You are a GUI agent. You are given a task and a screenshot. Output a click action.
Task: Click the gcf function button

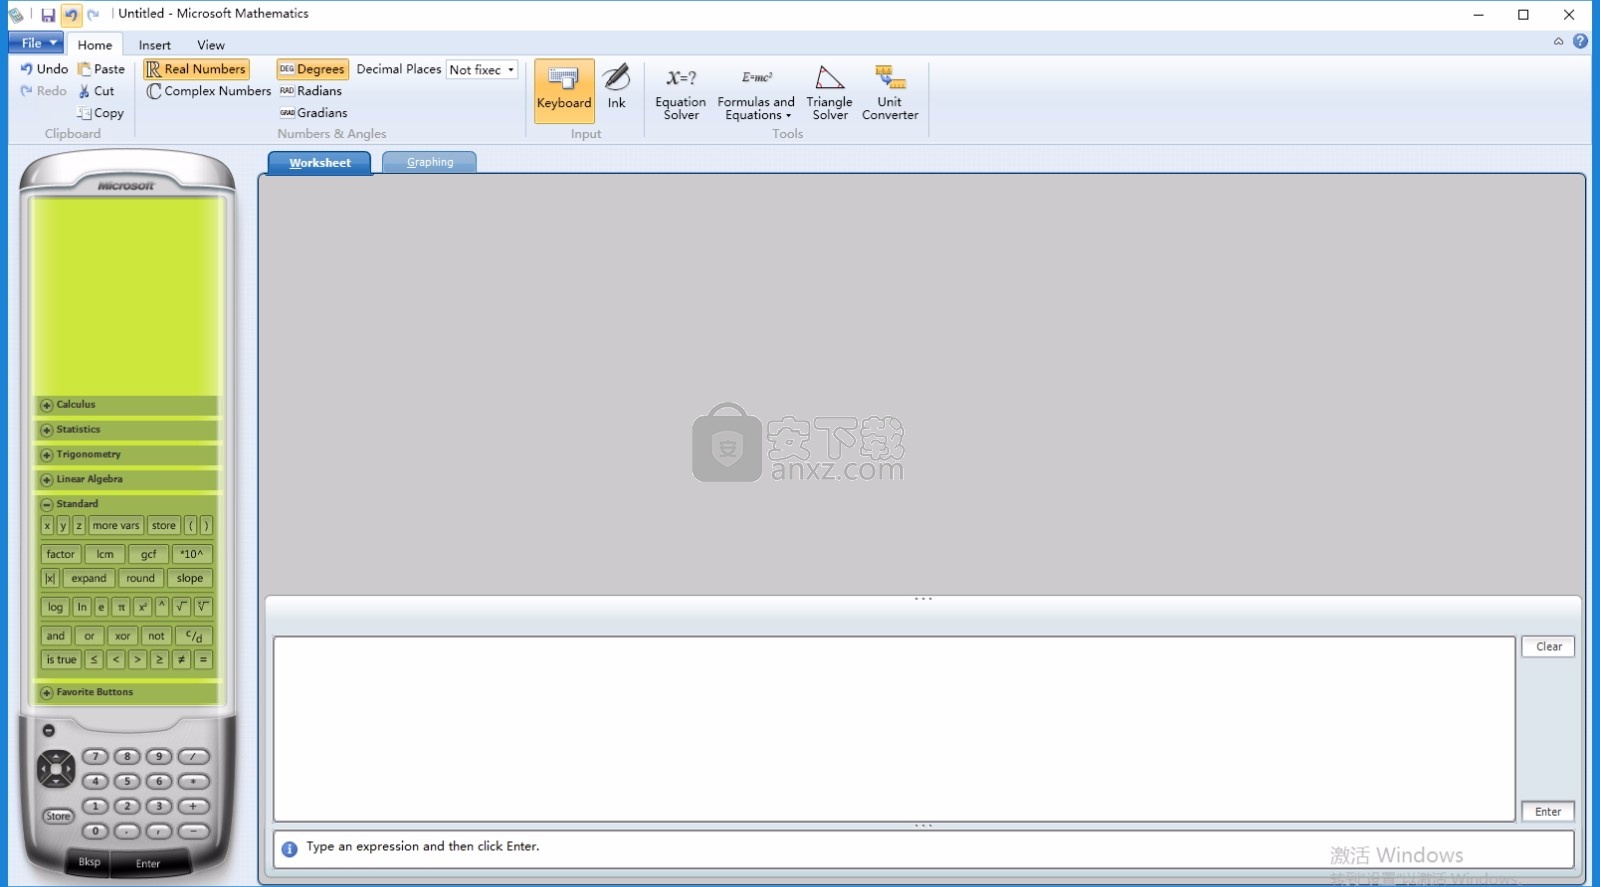(148, 554)
